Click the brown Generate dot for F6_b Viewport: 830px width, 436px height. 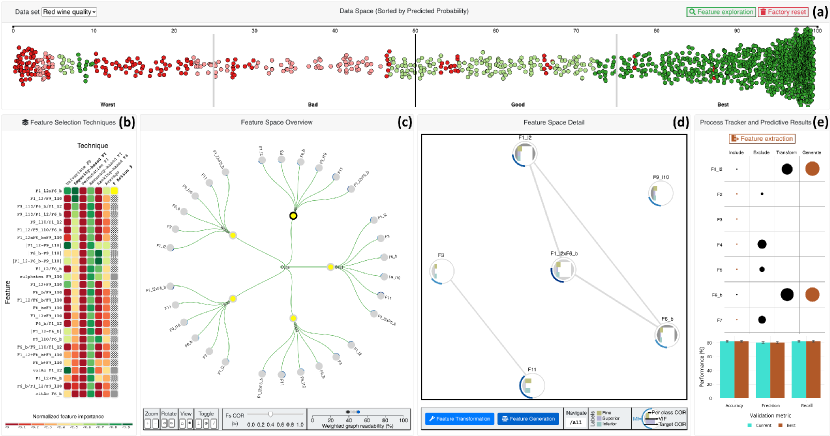coord(812,294)
